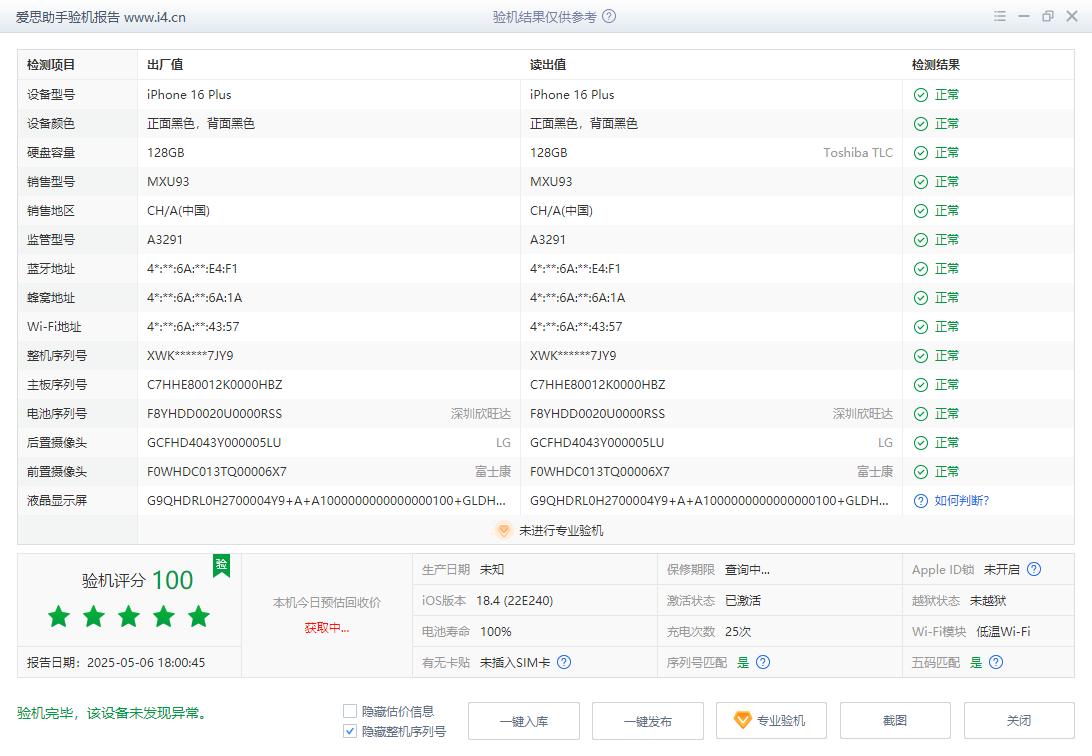Image resolution: width=1092 pixels, height=756 pixels.
Task: Click the green check icon for 设备型号
Action: [921, 95]
